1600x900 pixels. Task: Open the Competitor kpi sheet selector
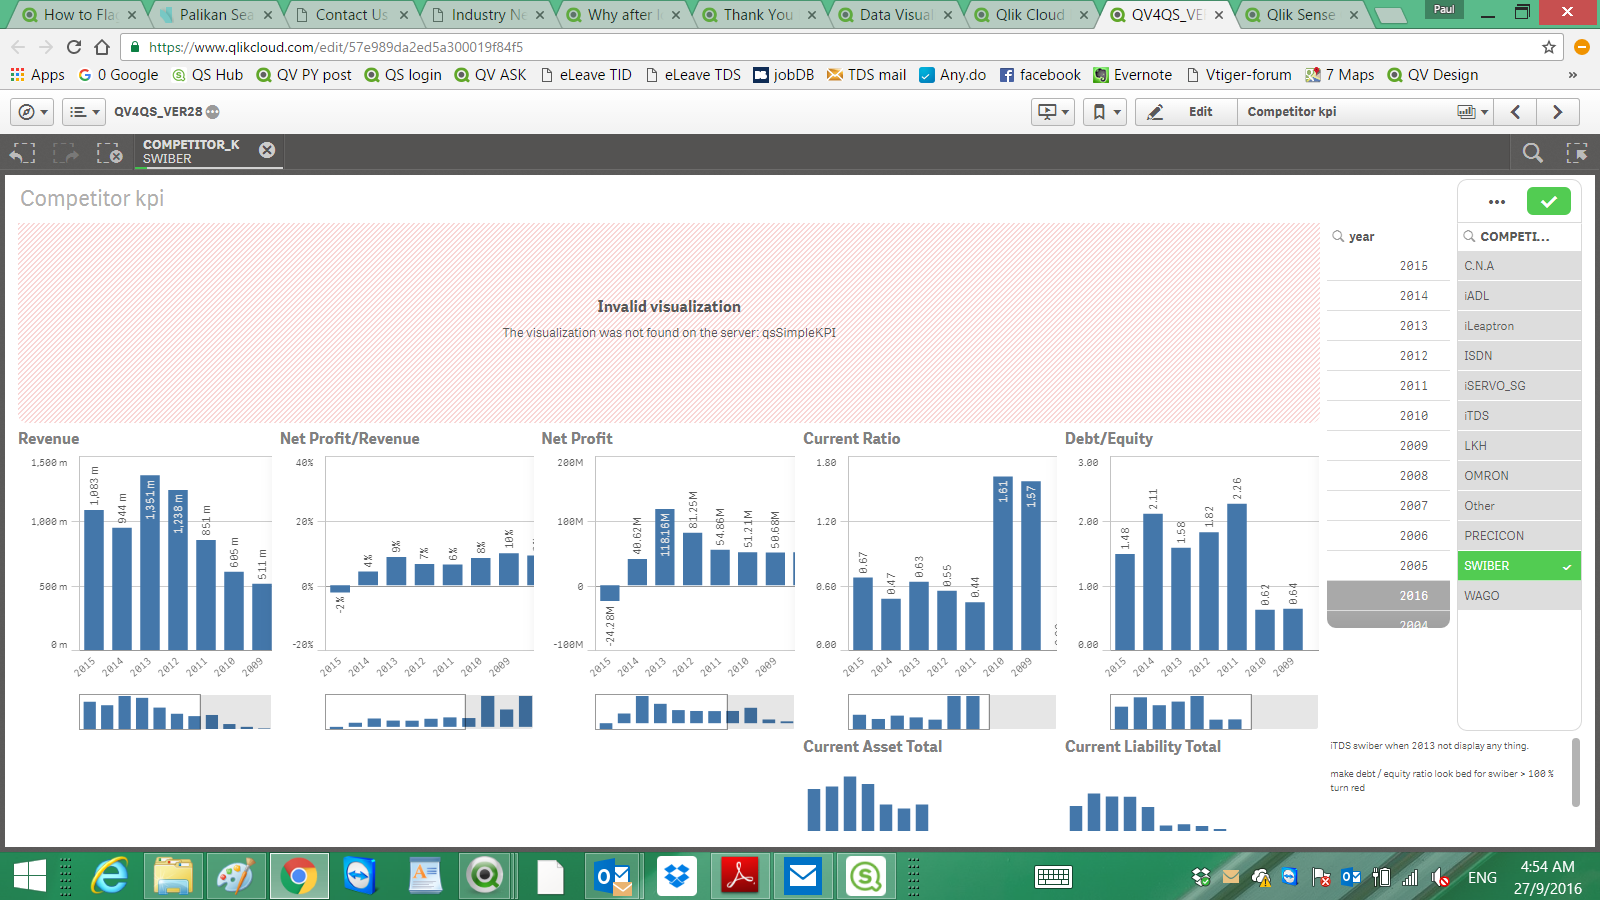(x=1367, y=112)
